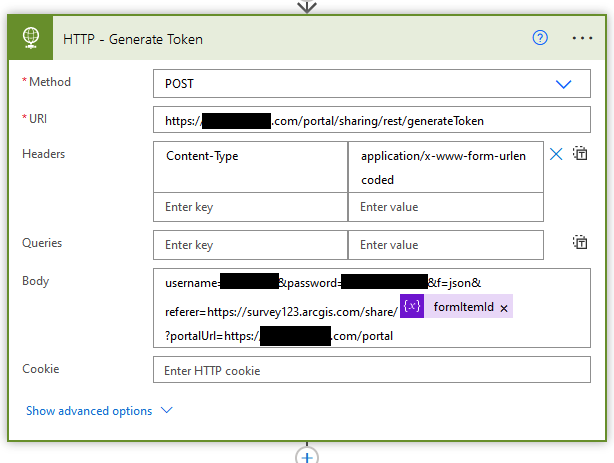
Task: Expand Show advanced options
Action: [x=167, y=411]
